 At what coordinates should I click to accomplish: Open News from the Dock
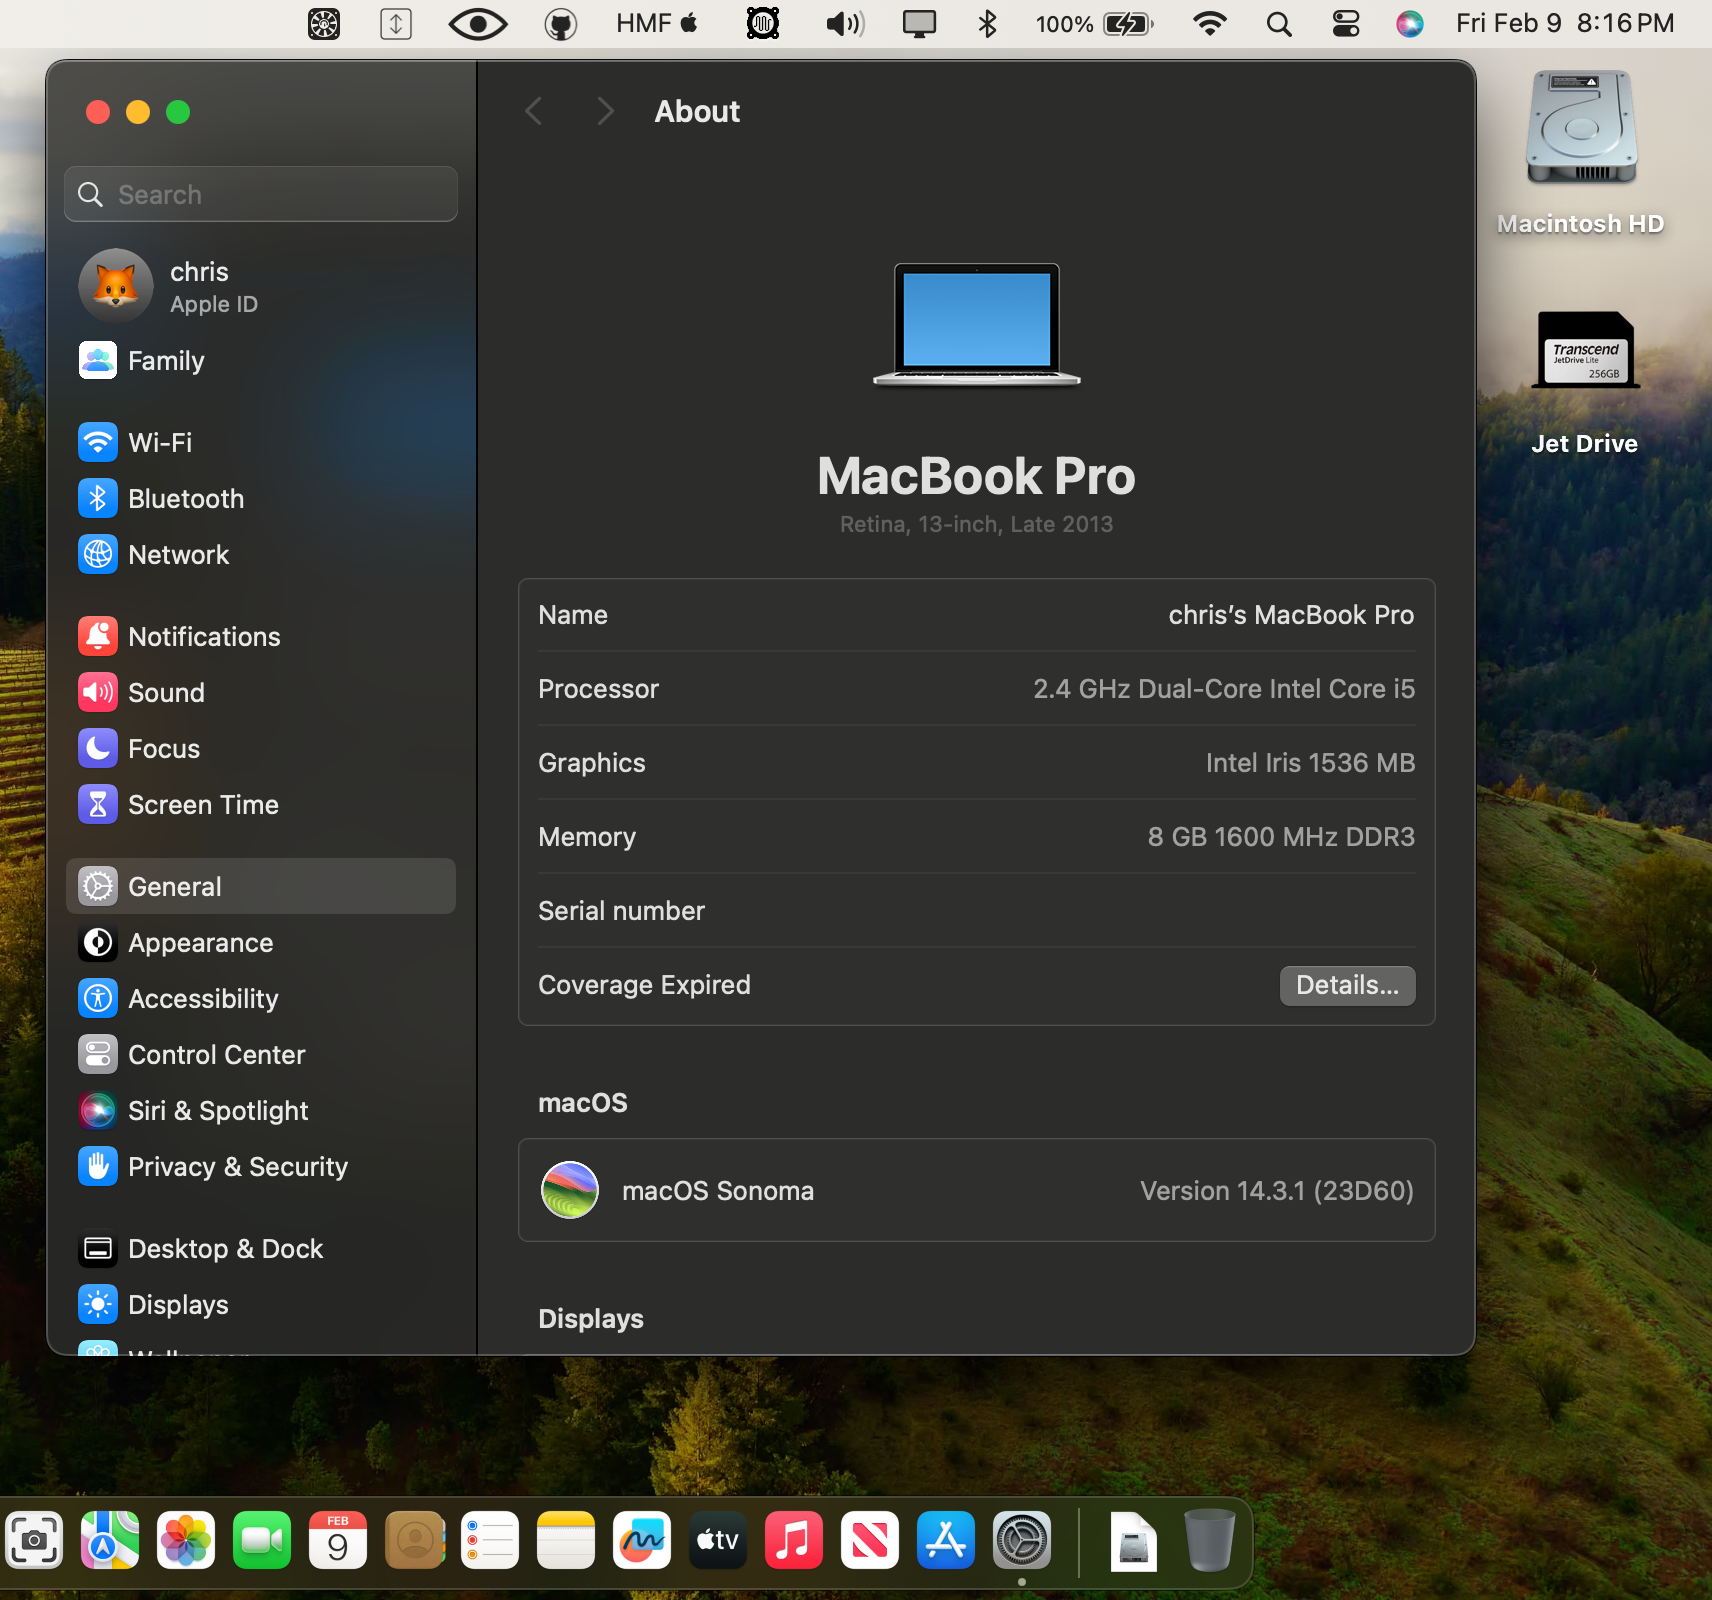(870, 1540)
